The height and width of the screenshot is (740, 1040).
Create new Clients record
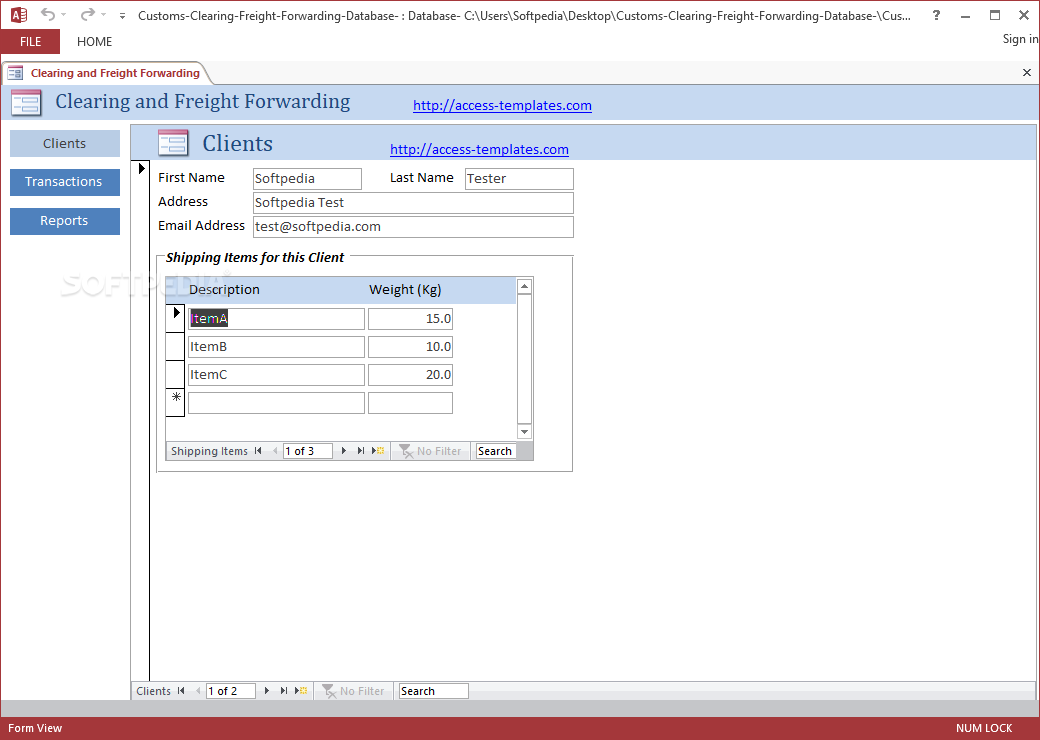(x=301, y=691)
